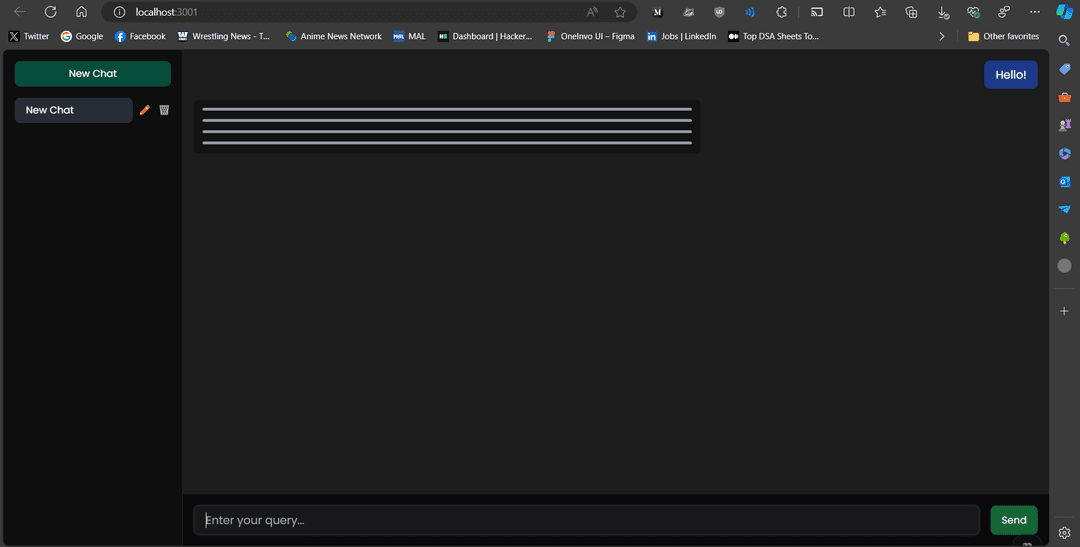Click the Split screen icon in toolbar
This screenshot has width=1080, height=547.
point(848,12)
